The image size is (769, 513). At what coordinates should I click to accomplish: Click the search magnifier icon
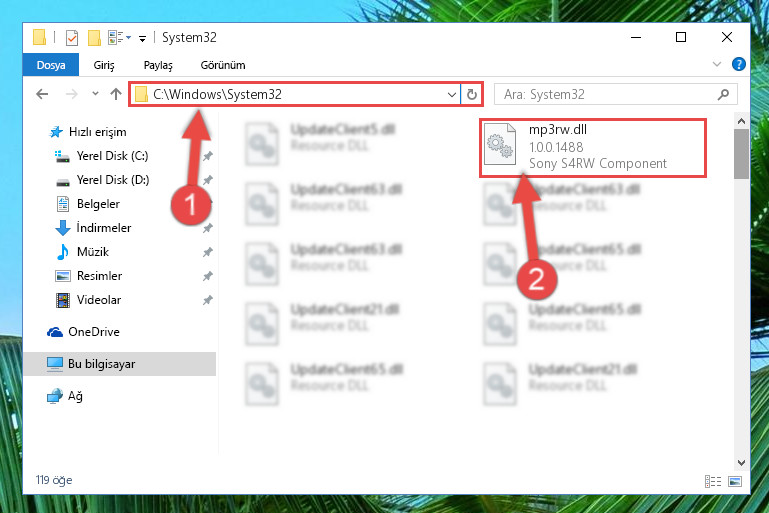point(723,94)
